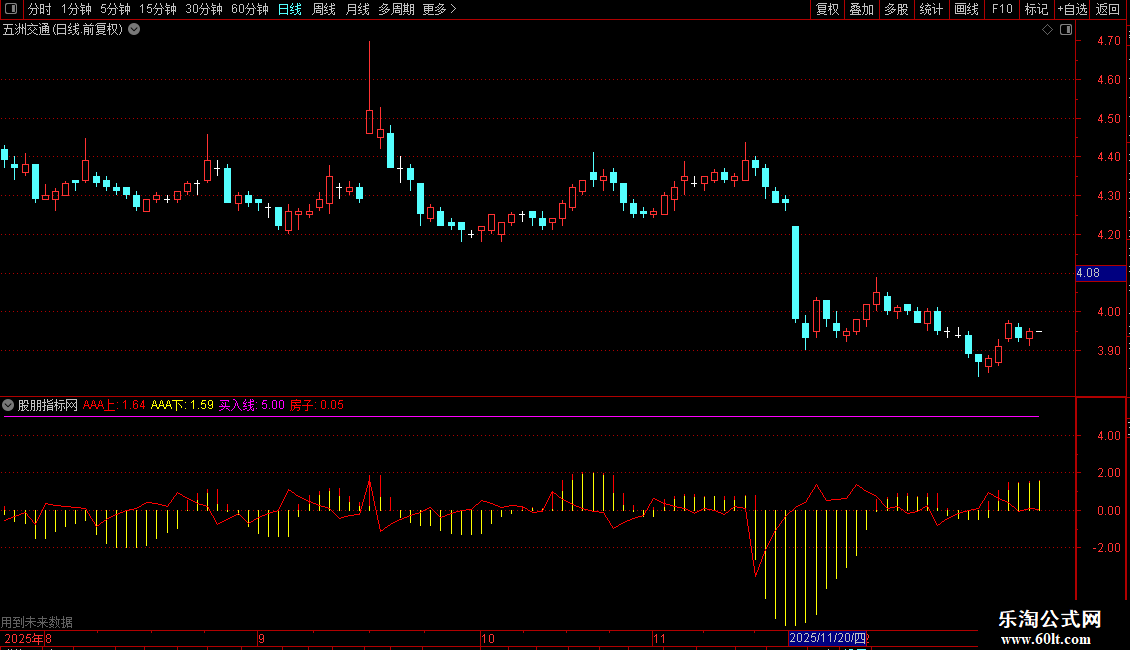Click the 4.20 price axis label
This screenshot has height=650, width=1130.
point(1108,235)
